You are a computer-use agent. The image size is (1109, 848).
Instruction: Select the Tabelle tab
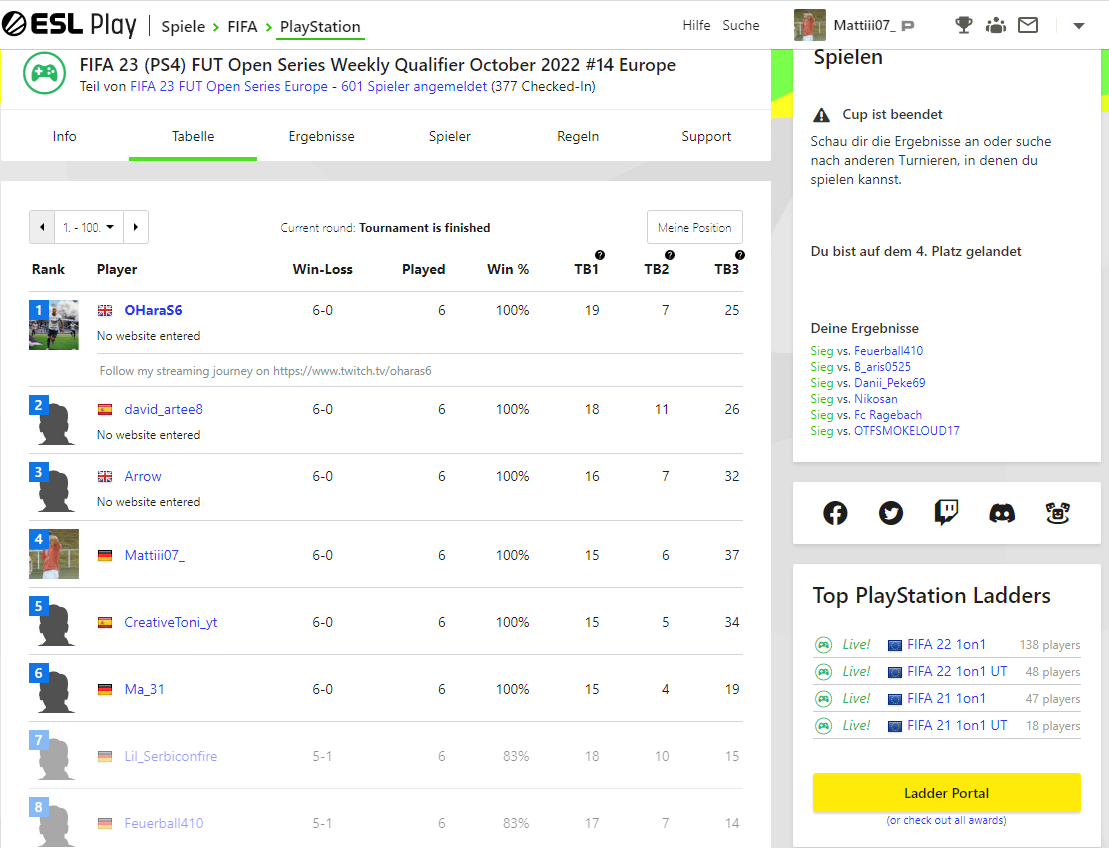(192, 136)
